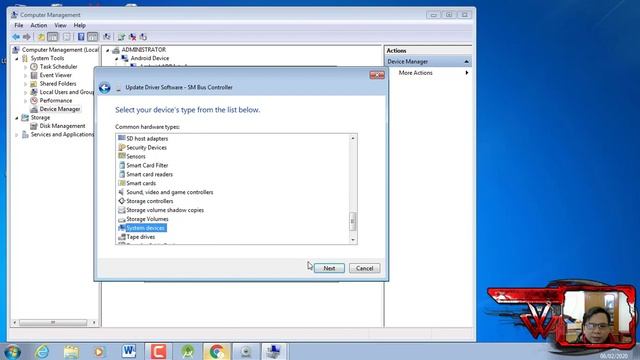The width and height of the screenshot is (640, 360).
Task: Collapse the System Tools tree node
Action: point(17,59)
